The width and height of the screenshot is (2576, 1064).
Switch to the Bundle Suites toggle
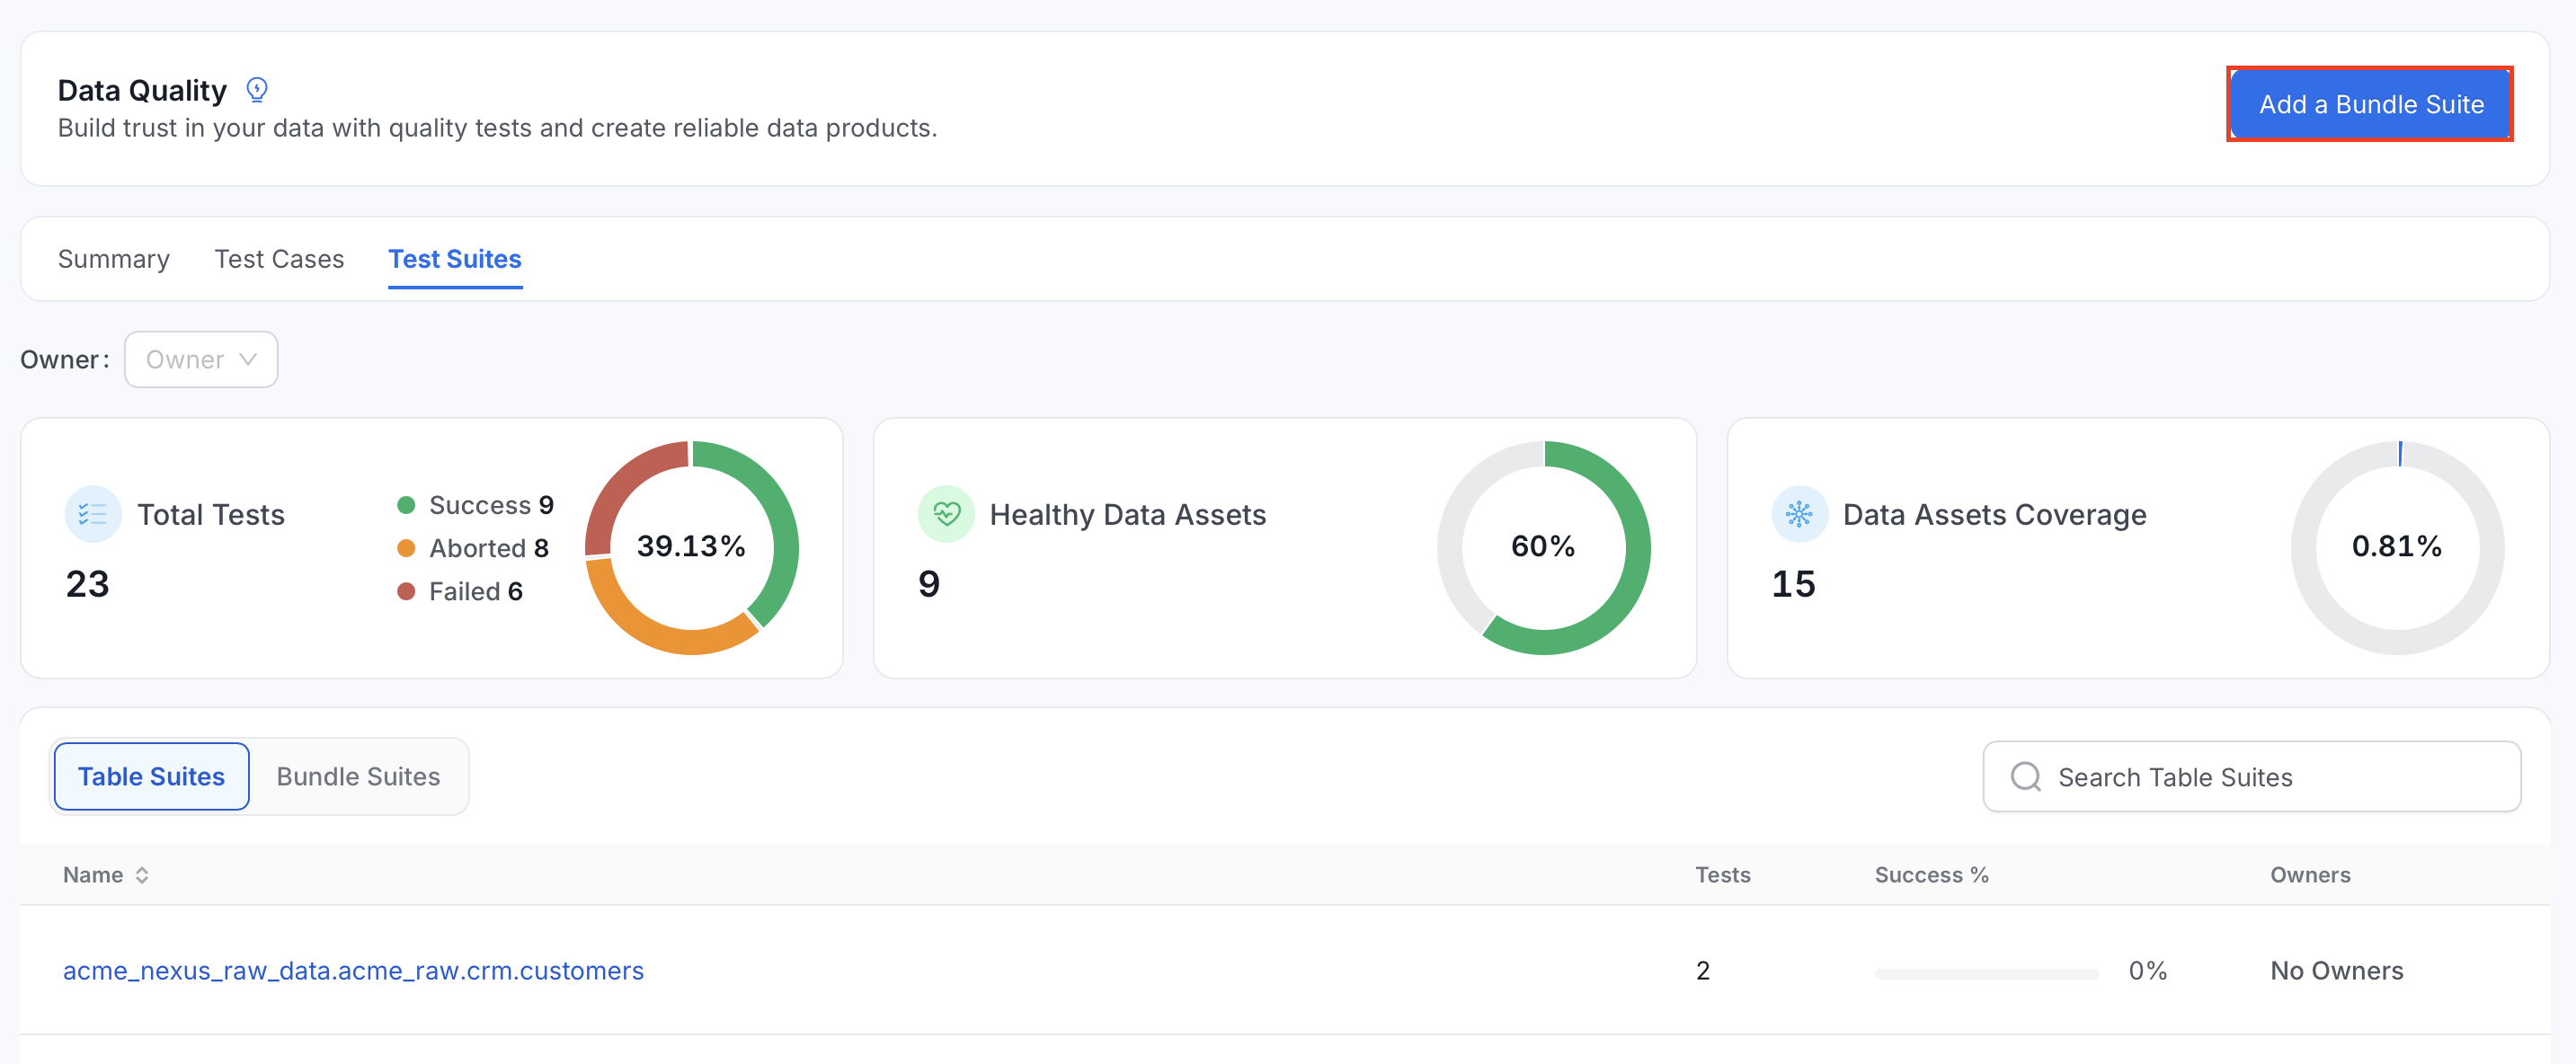[359, 776]
